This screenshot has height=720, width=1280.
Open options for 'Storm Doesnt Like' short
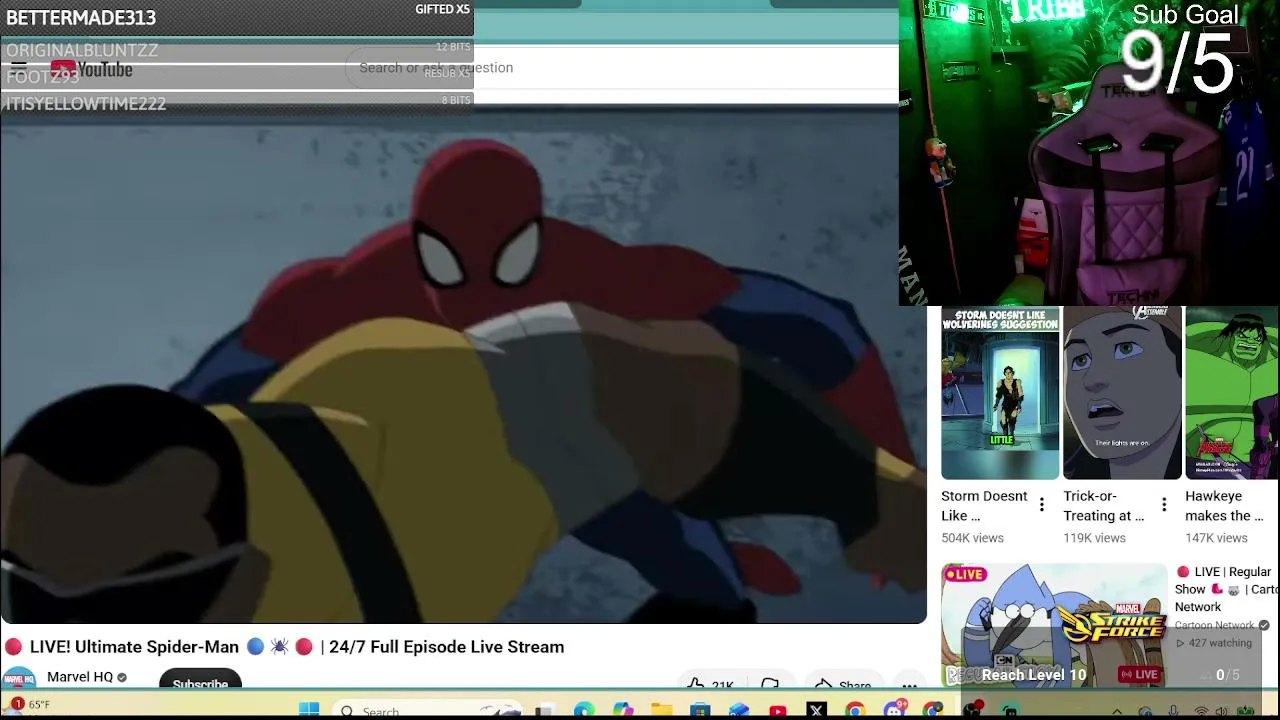[x=1041, y=505]
